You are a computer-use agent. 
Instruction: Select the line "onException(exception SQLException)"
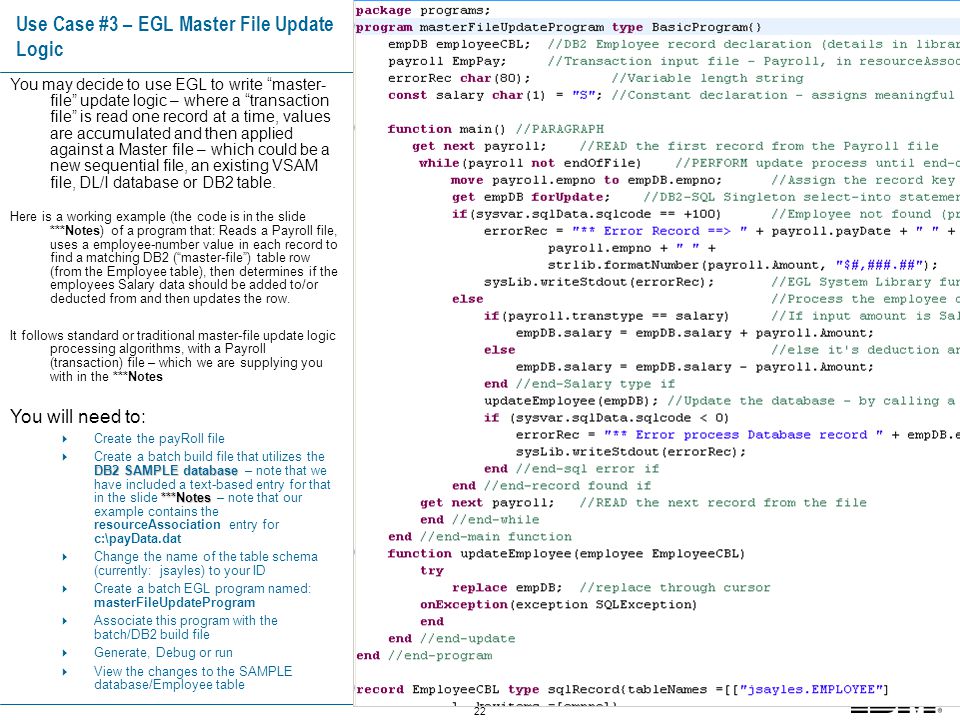558,605
